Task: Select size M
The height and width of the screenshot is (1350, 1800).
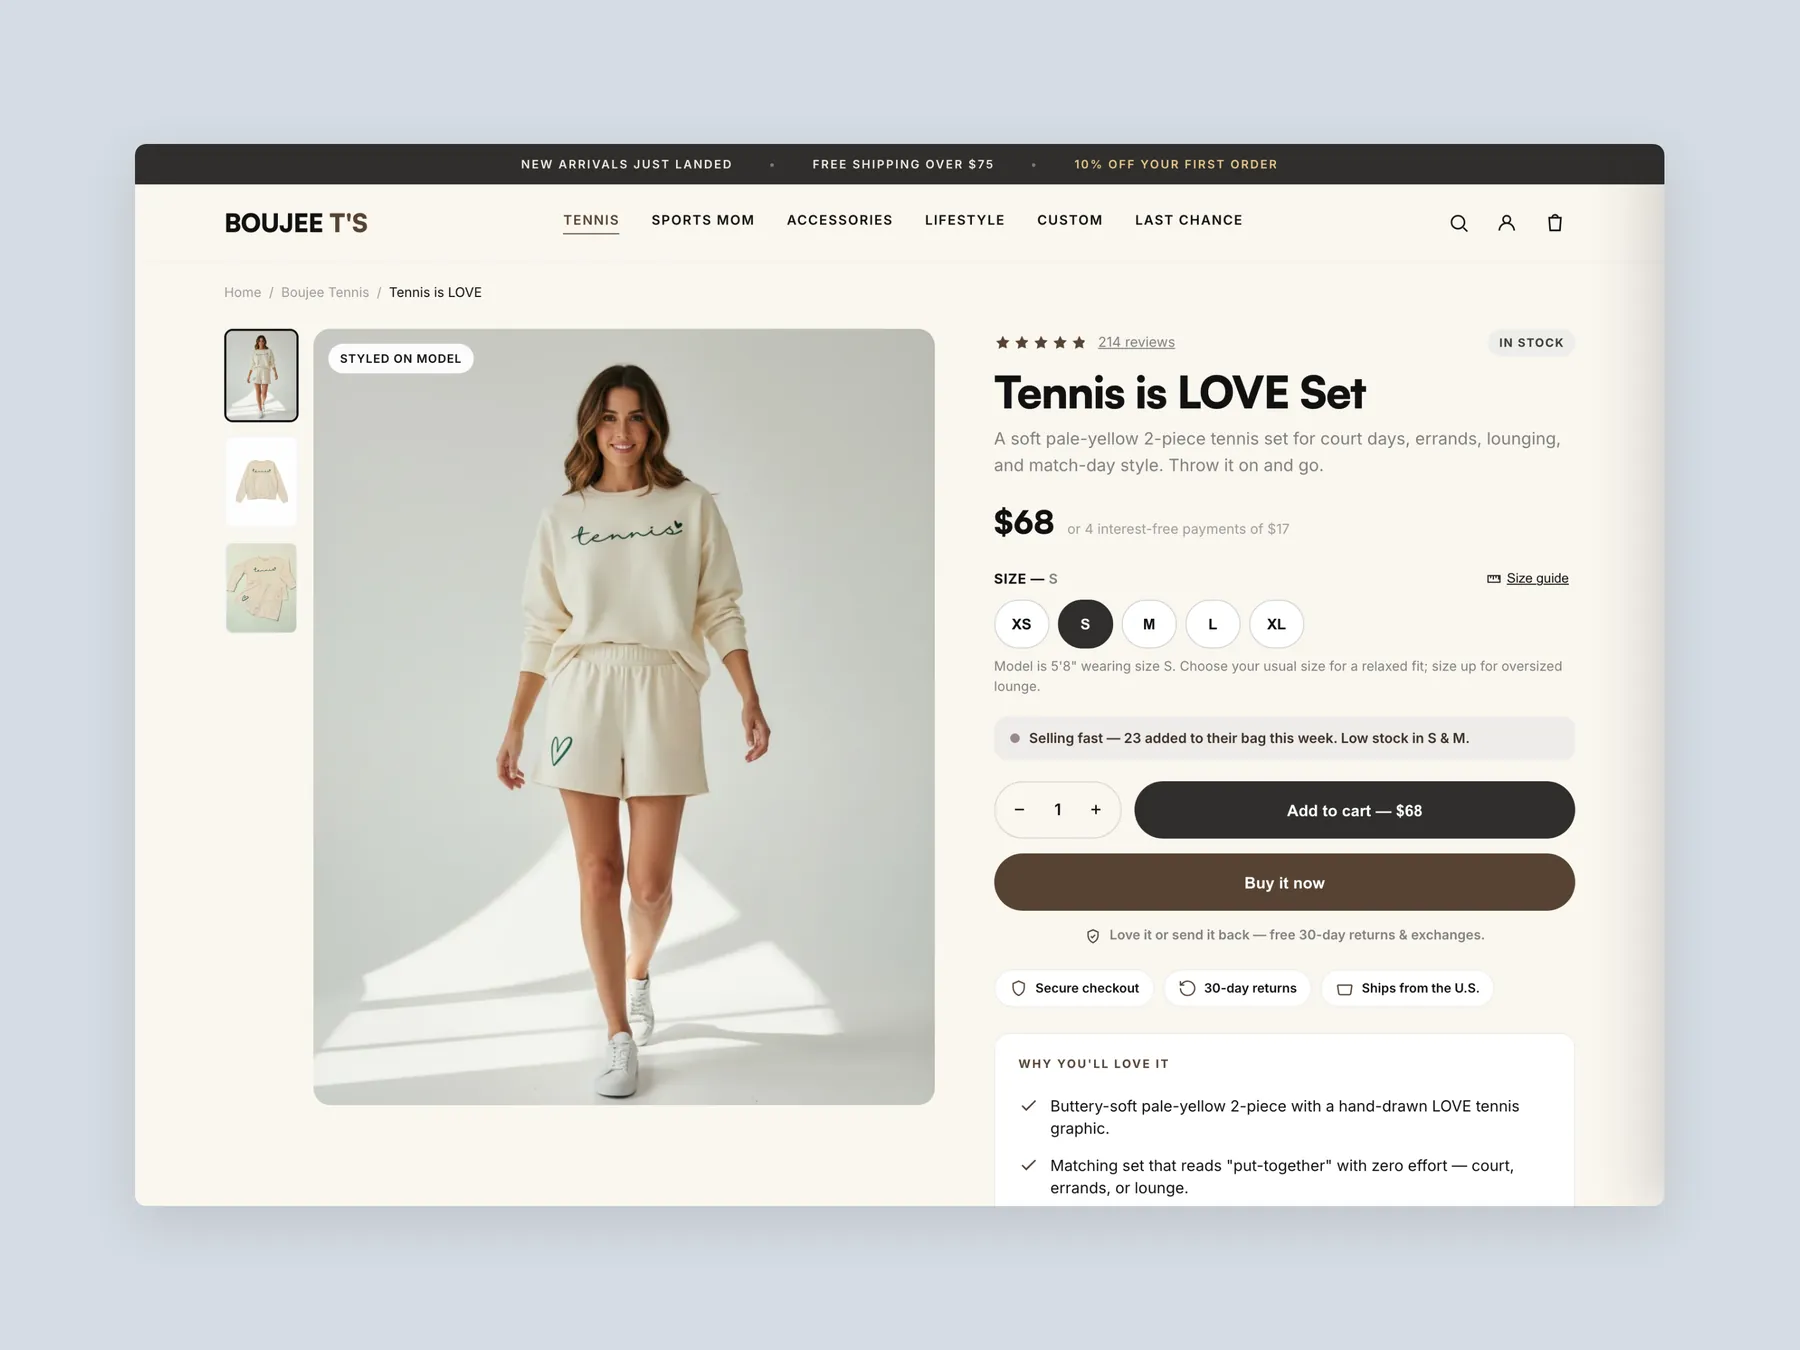Action: coord(1149,624)
